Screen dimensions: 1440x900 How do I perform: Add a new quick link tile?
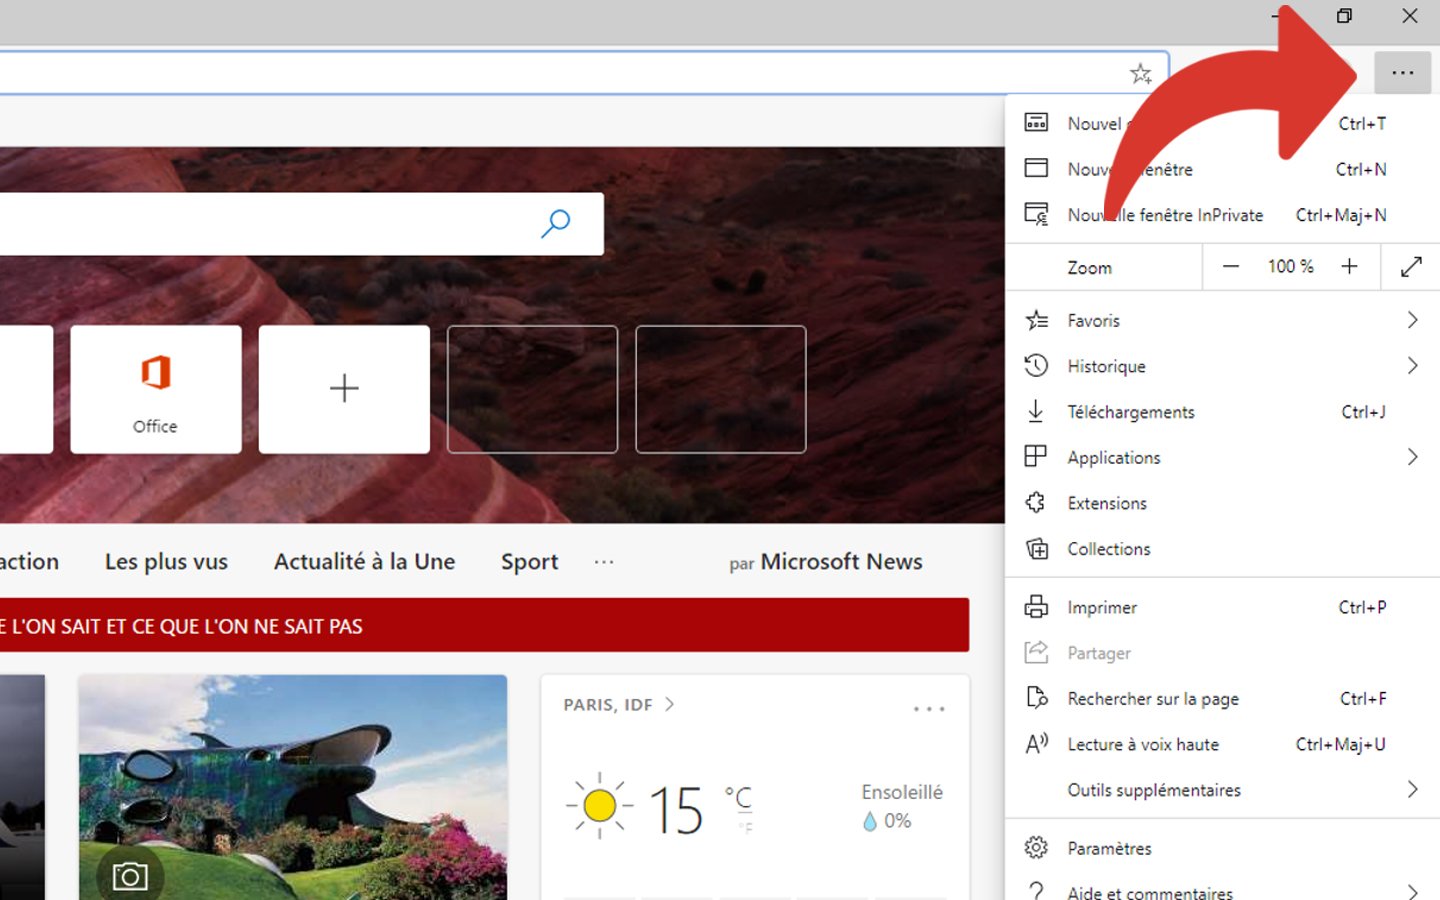pos(344,389)
